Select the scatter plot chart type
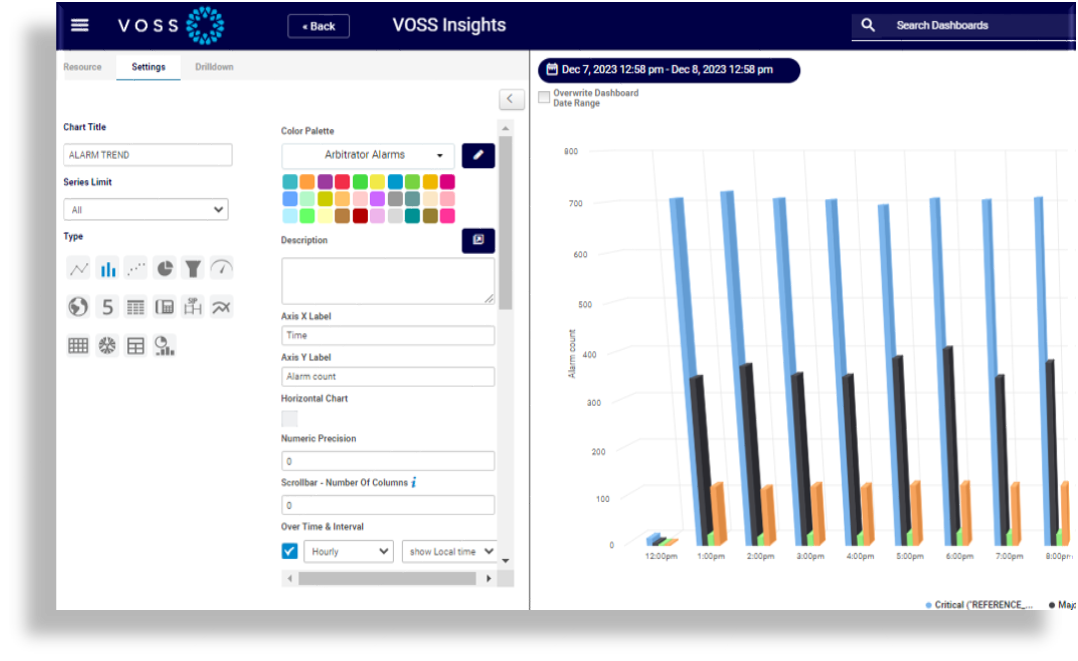The image size is (1078, 661). click(x=136, y=269)
